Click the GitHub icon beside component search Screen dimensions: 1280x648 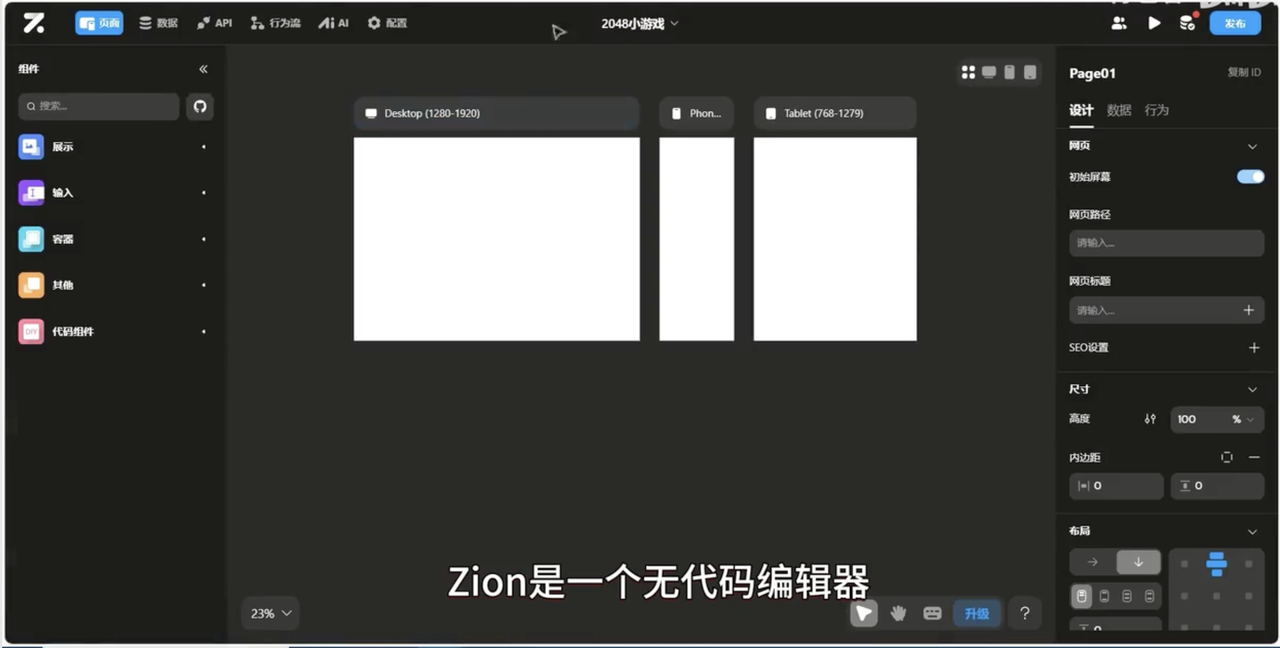[200, 106]
